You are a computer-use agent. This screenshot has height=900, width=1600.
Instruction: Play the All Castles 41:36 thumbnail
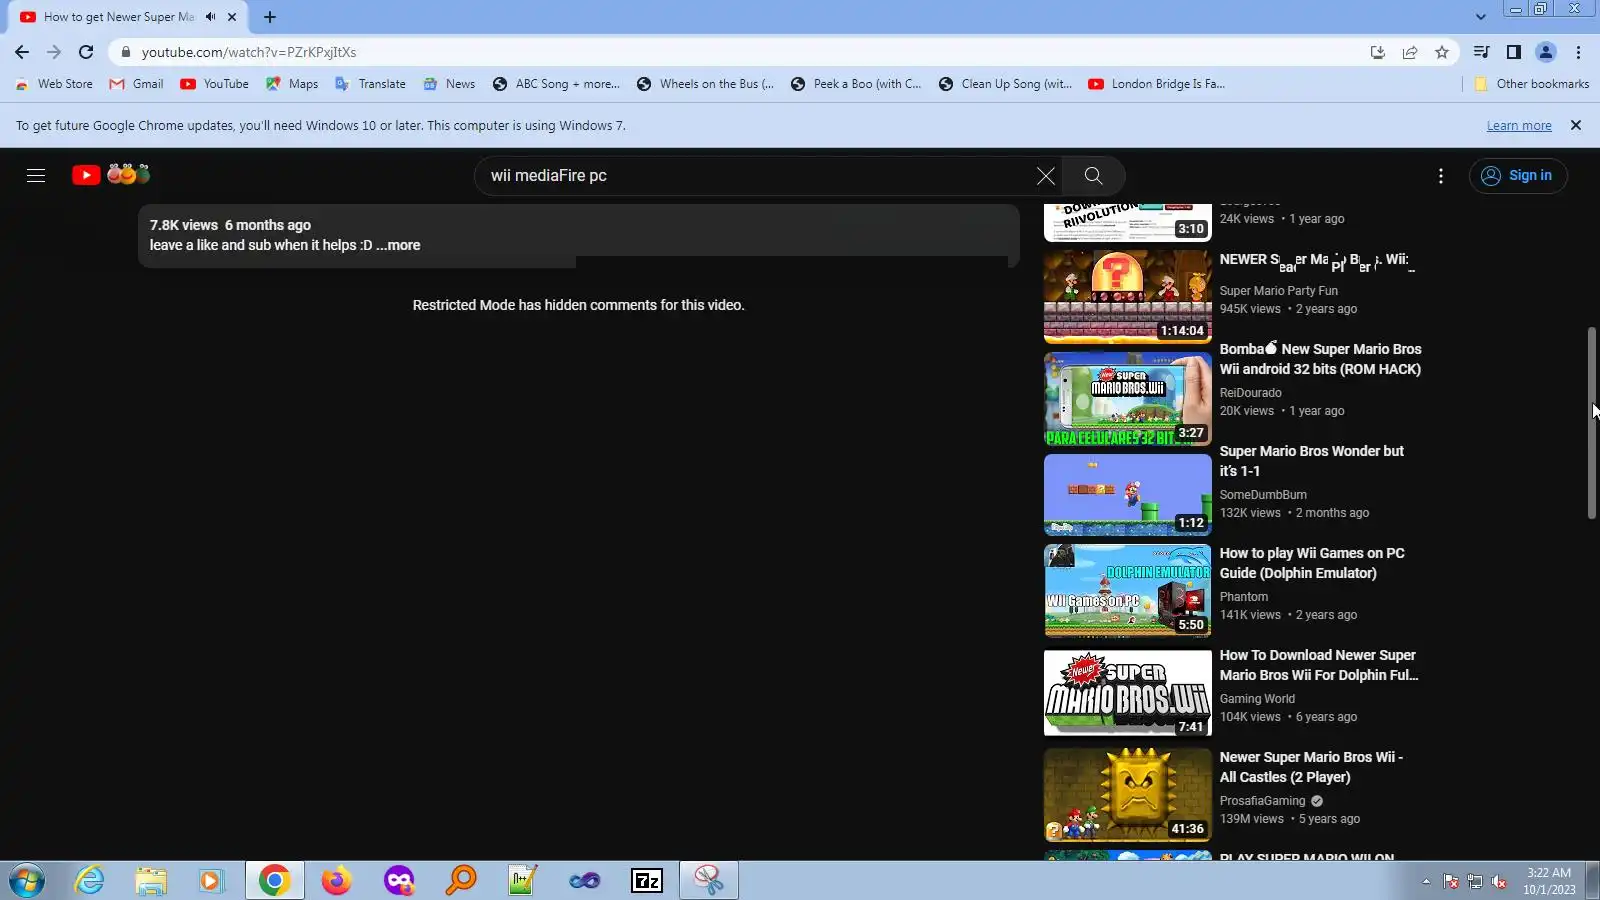[1127, 795]
